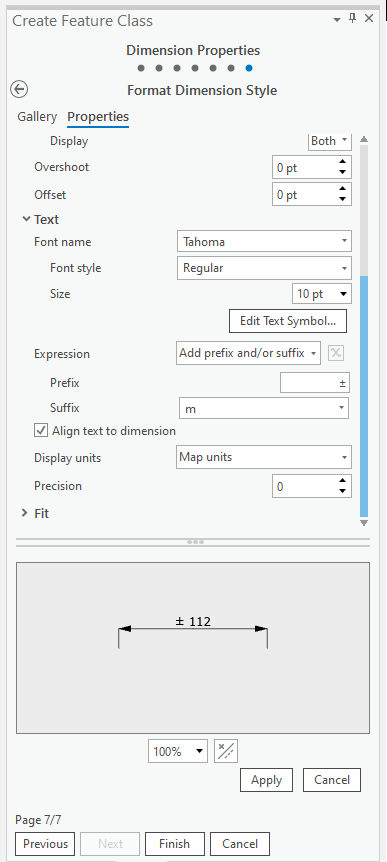The height and width of the screenshot is (862, 387).
Task: Decrease the Overshoot value with down arrow
Action: [x=342, y=172]
